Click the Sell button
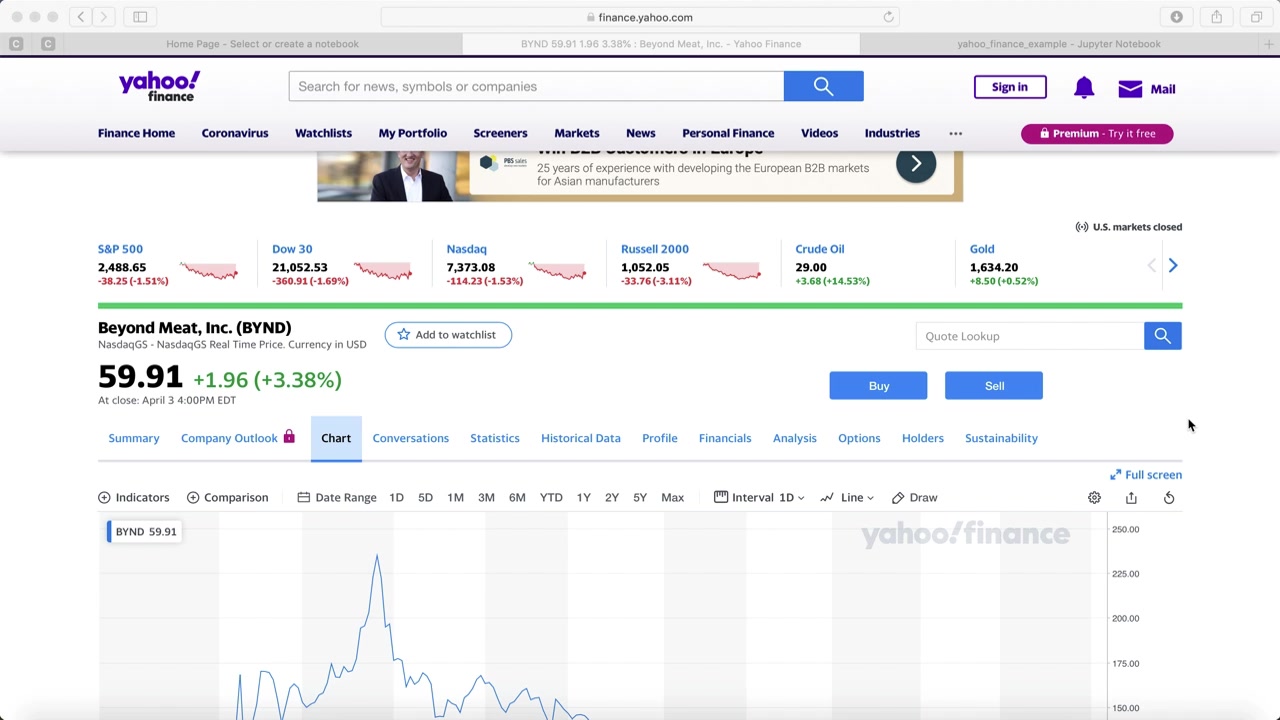The height and width of the screenshot is (720, 1280). click(994, 386)
